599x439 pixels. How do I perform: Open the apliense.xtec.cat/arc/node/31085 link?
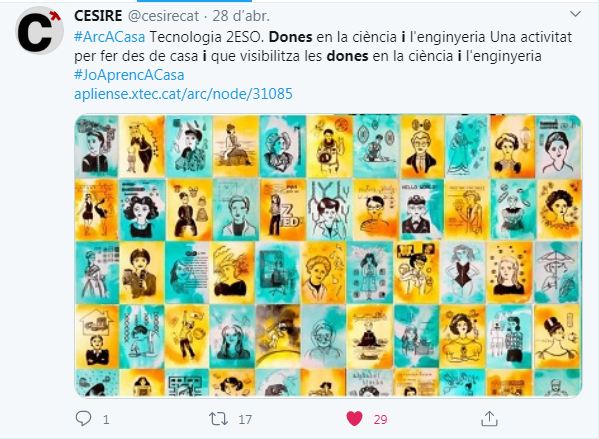coord(183,94)
